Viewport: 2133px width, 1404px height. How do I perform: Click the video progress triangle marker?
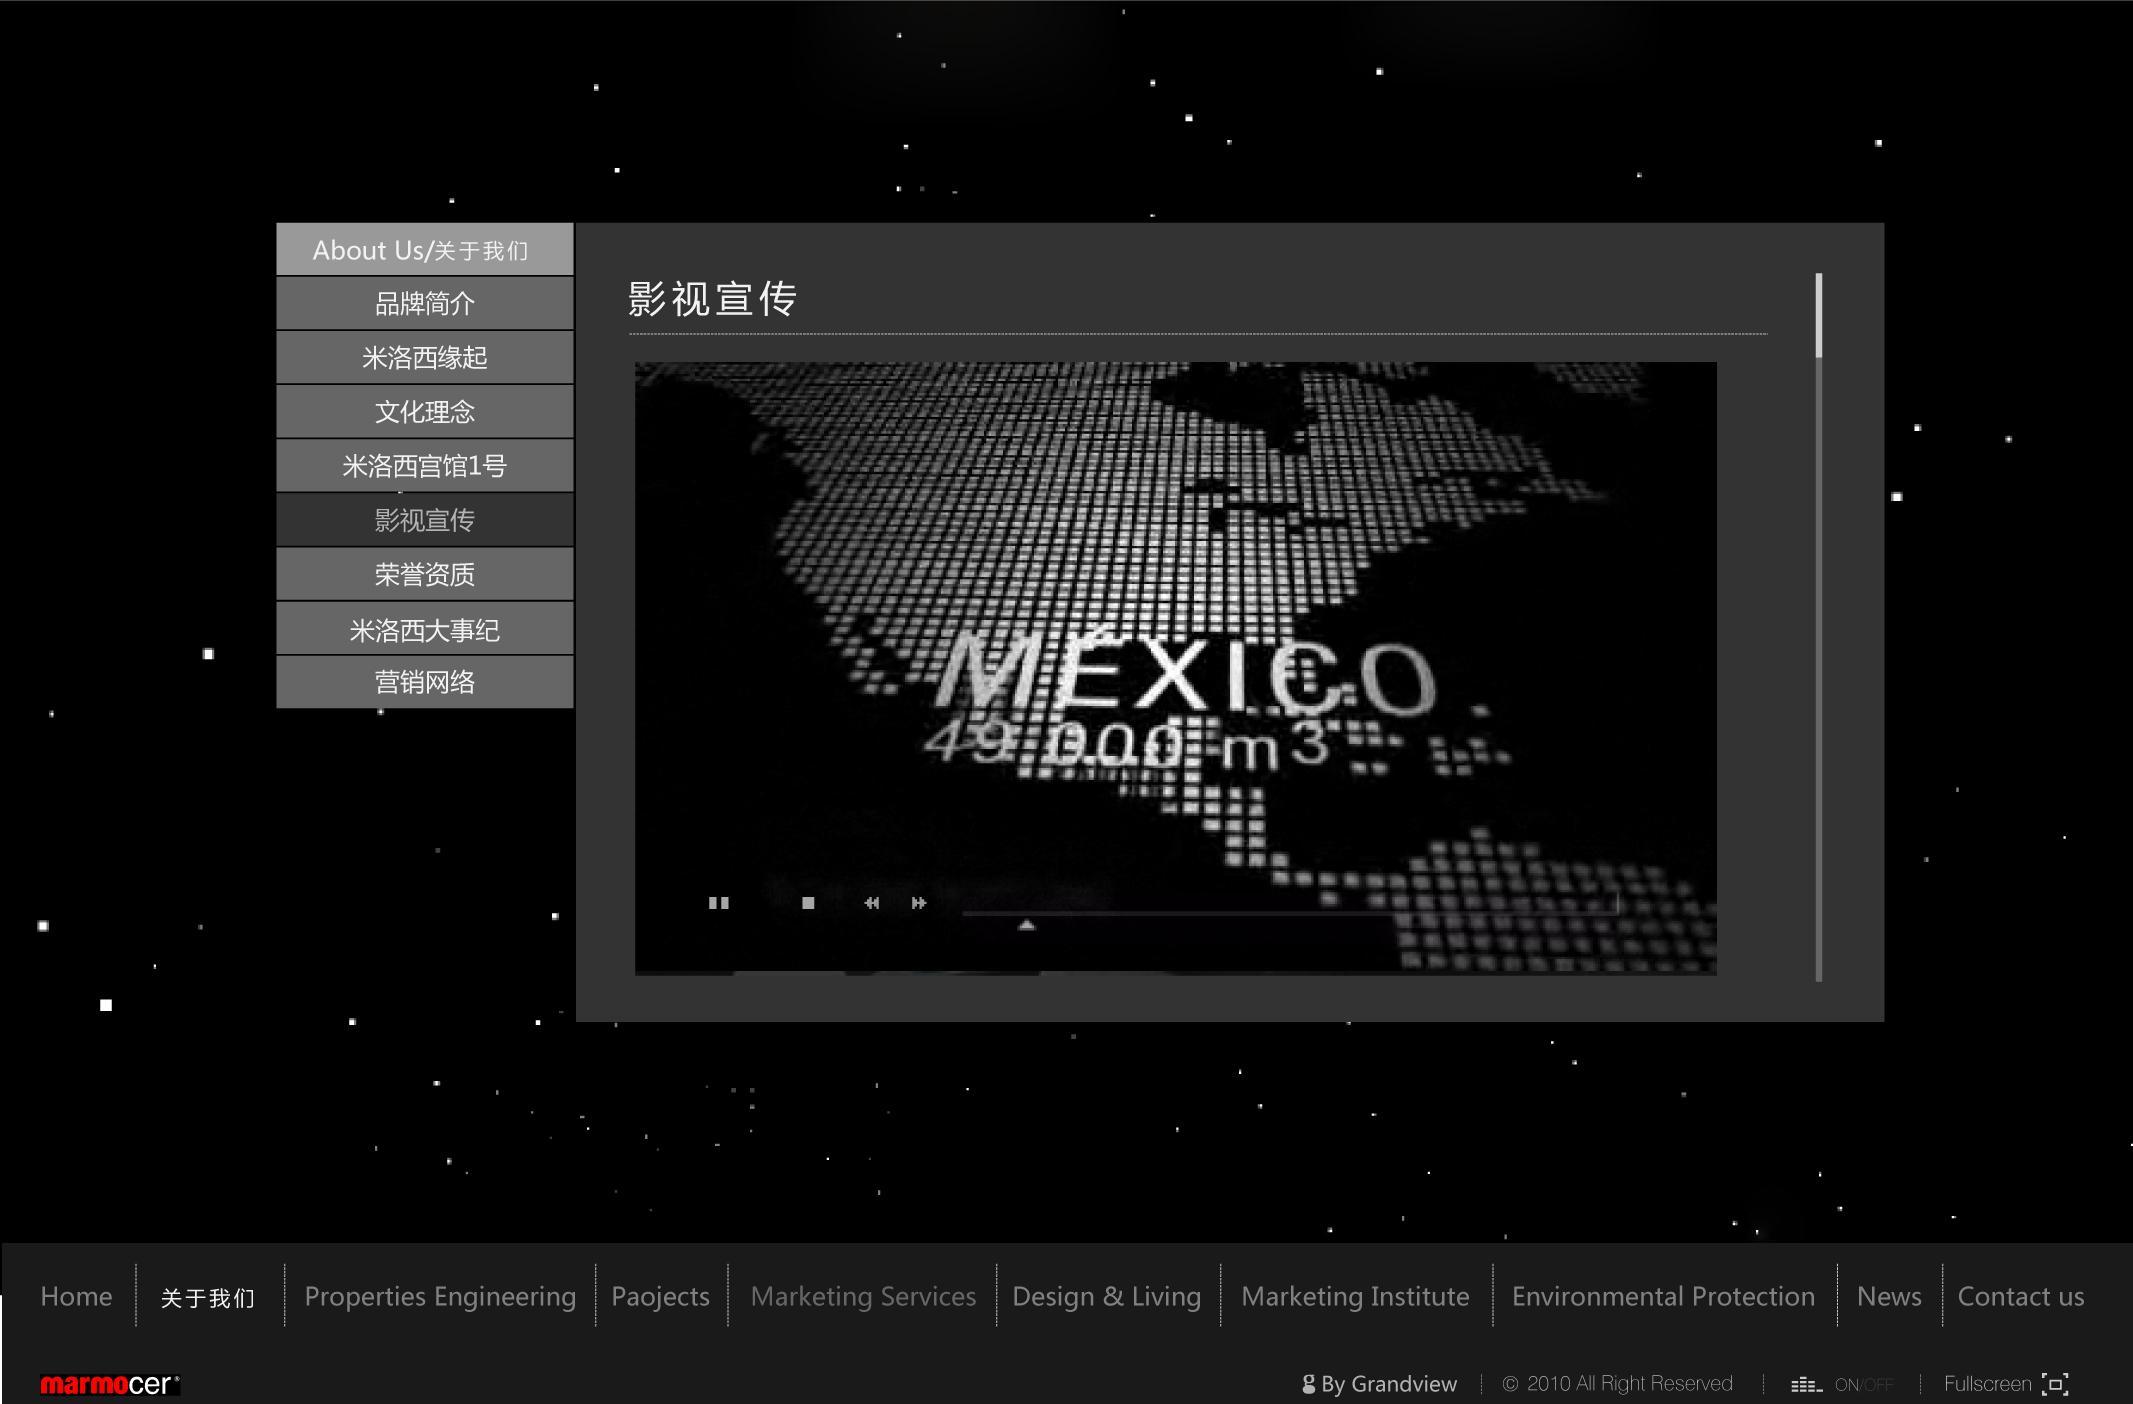(1026, 925)
